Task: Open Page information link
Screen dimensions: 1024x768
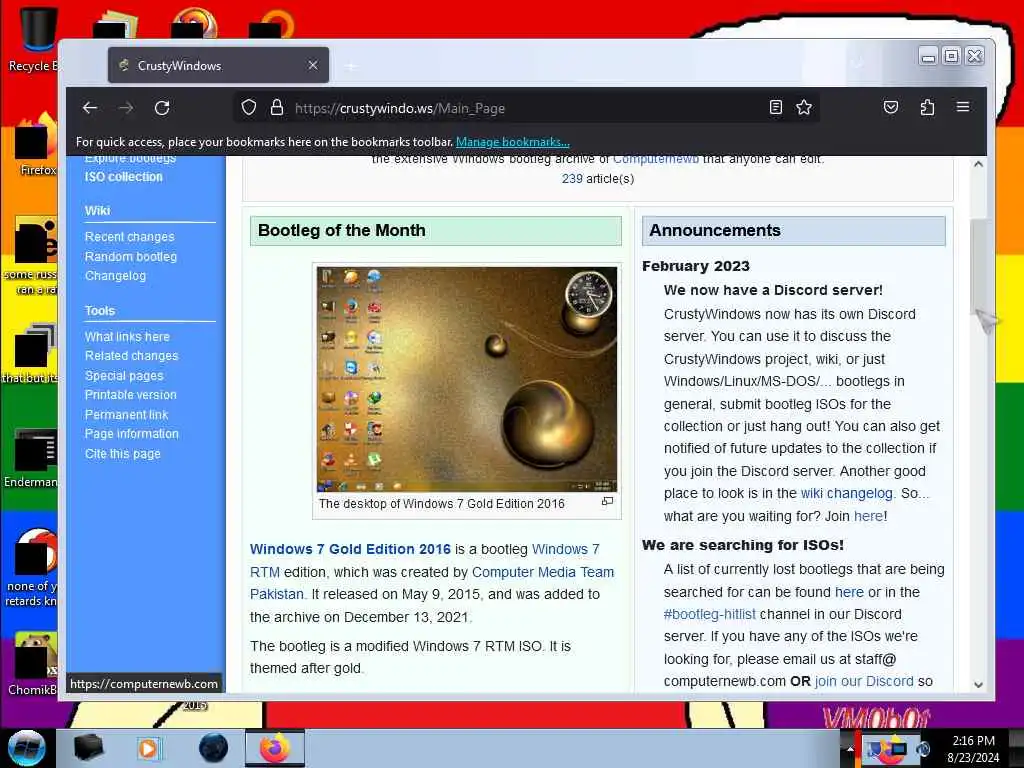Action: tap(131, 434)
